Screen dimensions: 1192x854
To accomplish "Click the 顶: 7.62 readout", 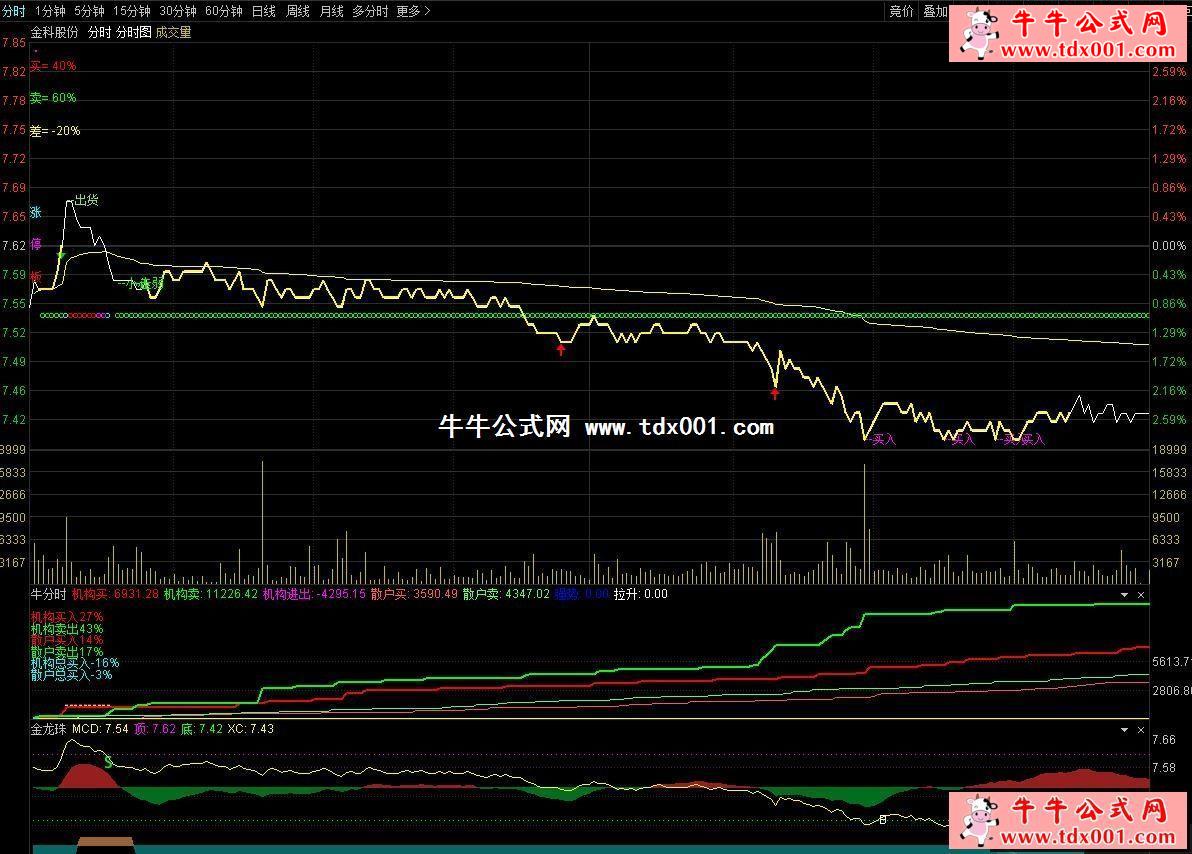I will (155, 729).
